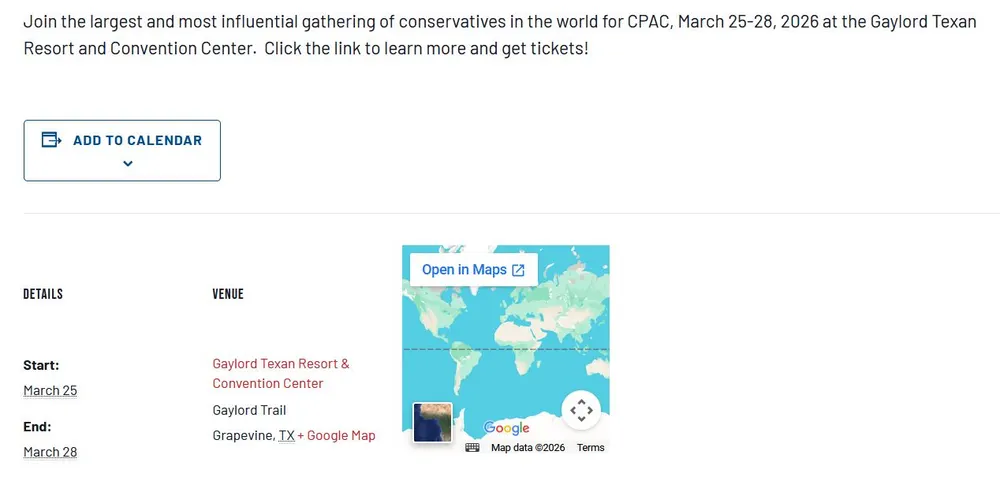This screenshot has height=477, width=1000.
Task: Click the March 28 end date
Action: (50, 452)
